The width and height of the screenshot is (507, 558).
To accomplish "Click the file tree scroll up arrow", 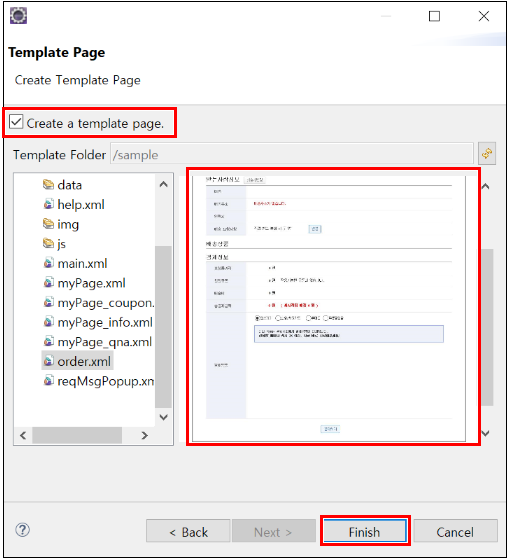I will click(x=164, y=184).
